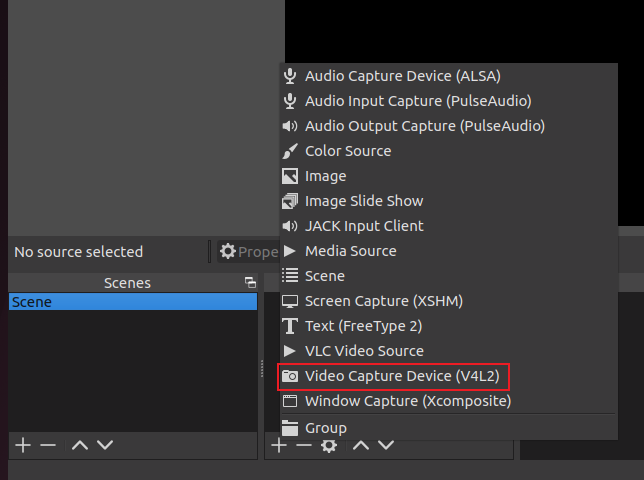Remove the selected scene with minus icon
644x480 pixels.
click(x=47, y=444)
